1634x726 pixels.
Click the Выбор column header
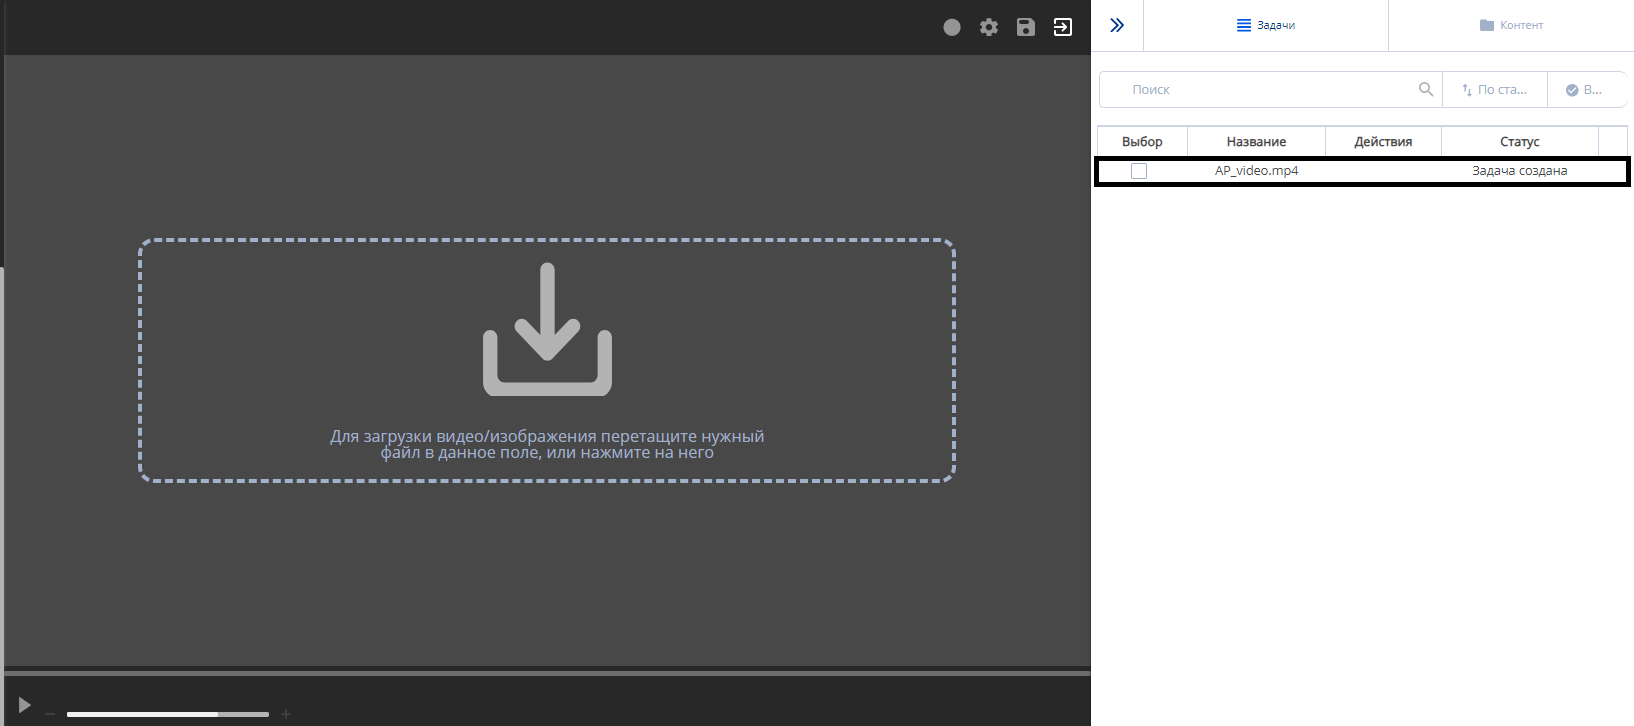[x=1142, y=141]
